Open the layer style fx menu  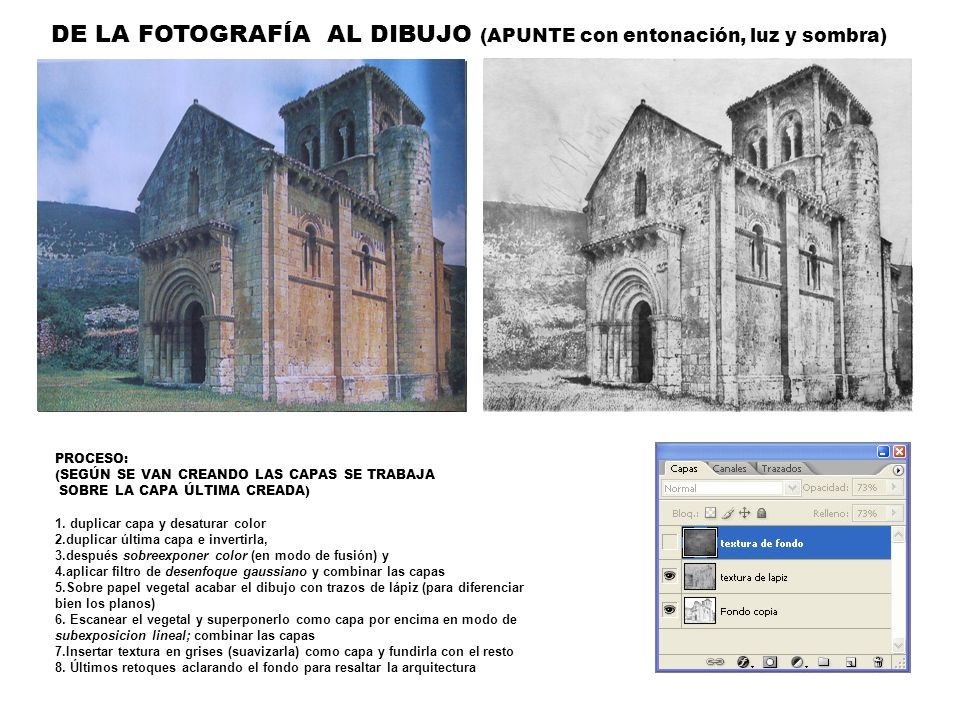pyautogui.click(x=743, y=662)
